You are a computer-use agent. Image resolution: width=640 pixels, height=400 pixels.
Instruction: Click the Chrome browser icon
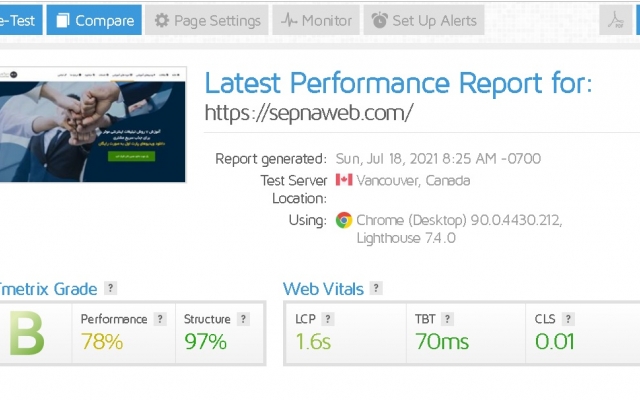(344, 220)
